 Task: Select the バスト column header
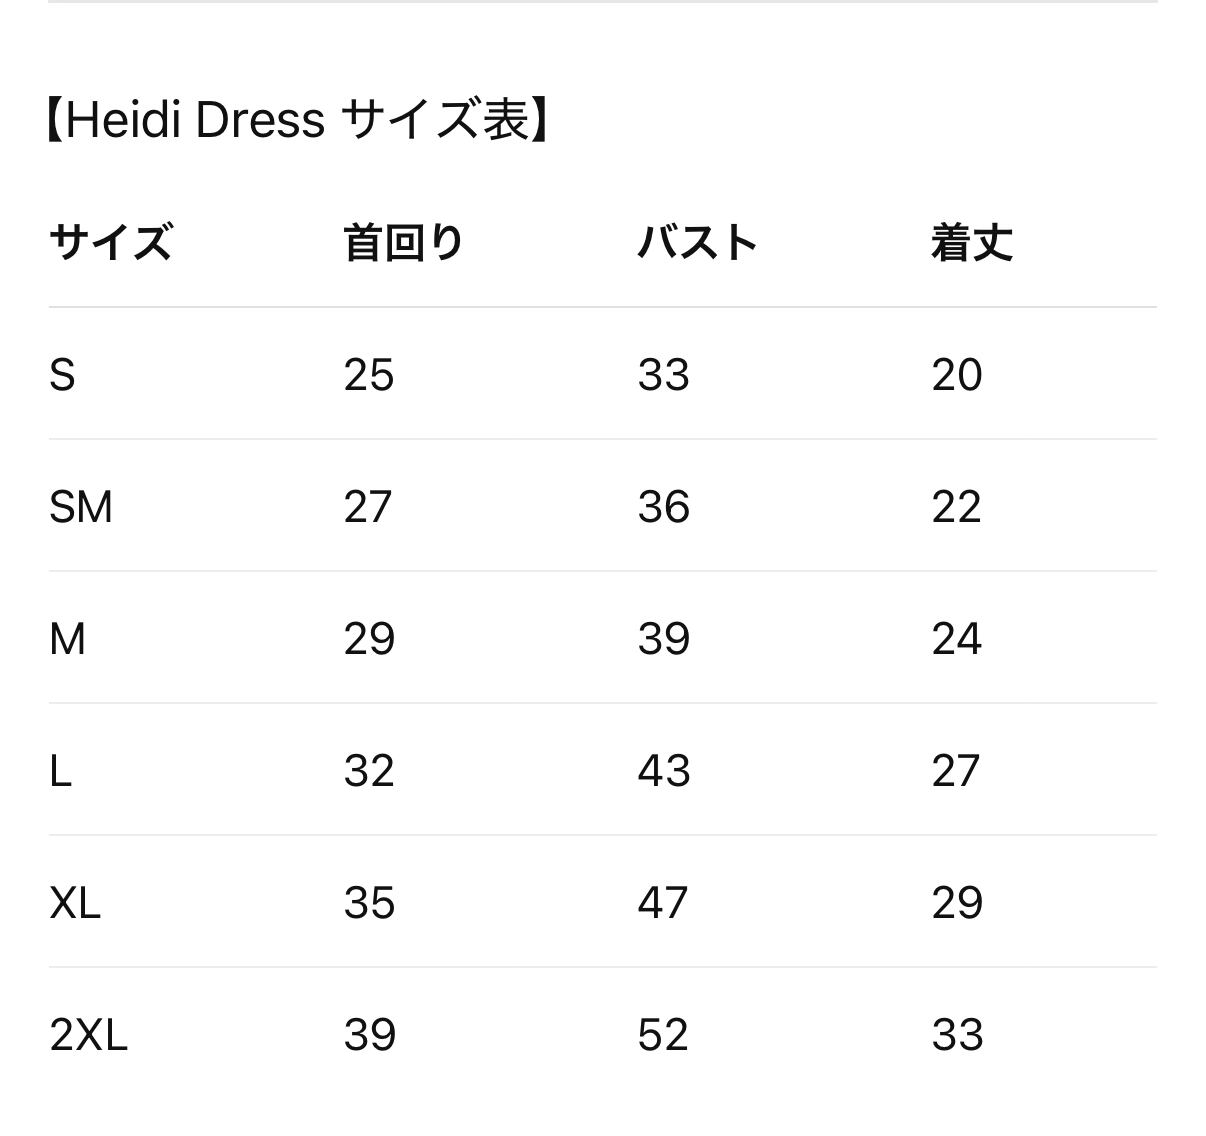tap(697, 243)
